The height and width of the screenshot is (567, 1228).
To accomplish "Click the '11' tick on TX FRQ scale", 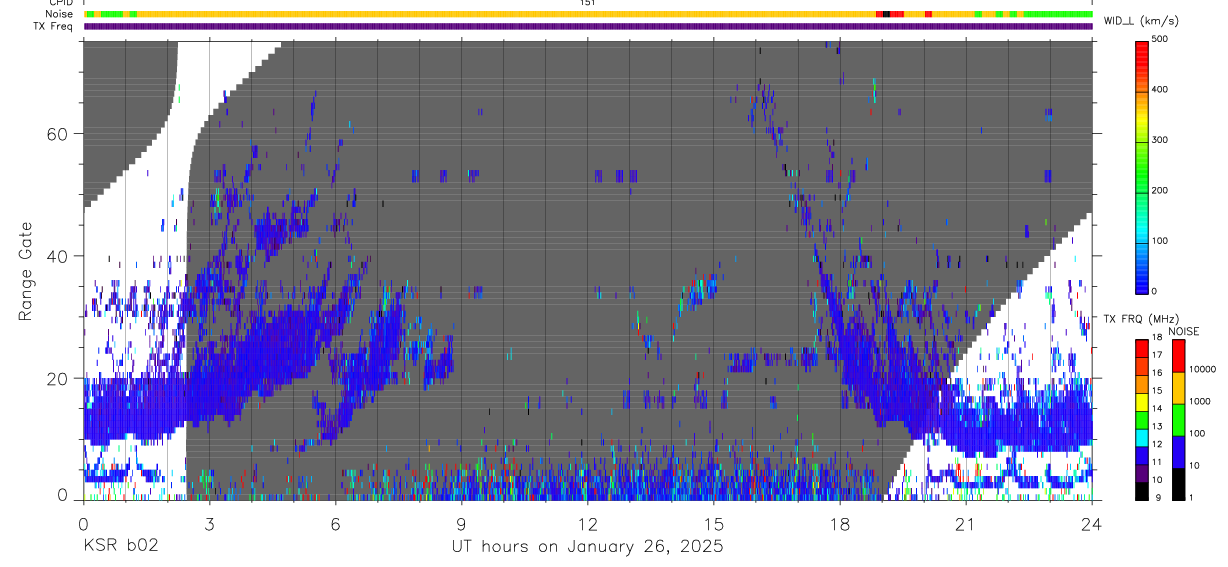I will click(1156, 462).
